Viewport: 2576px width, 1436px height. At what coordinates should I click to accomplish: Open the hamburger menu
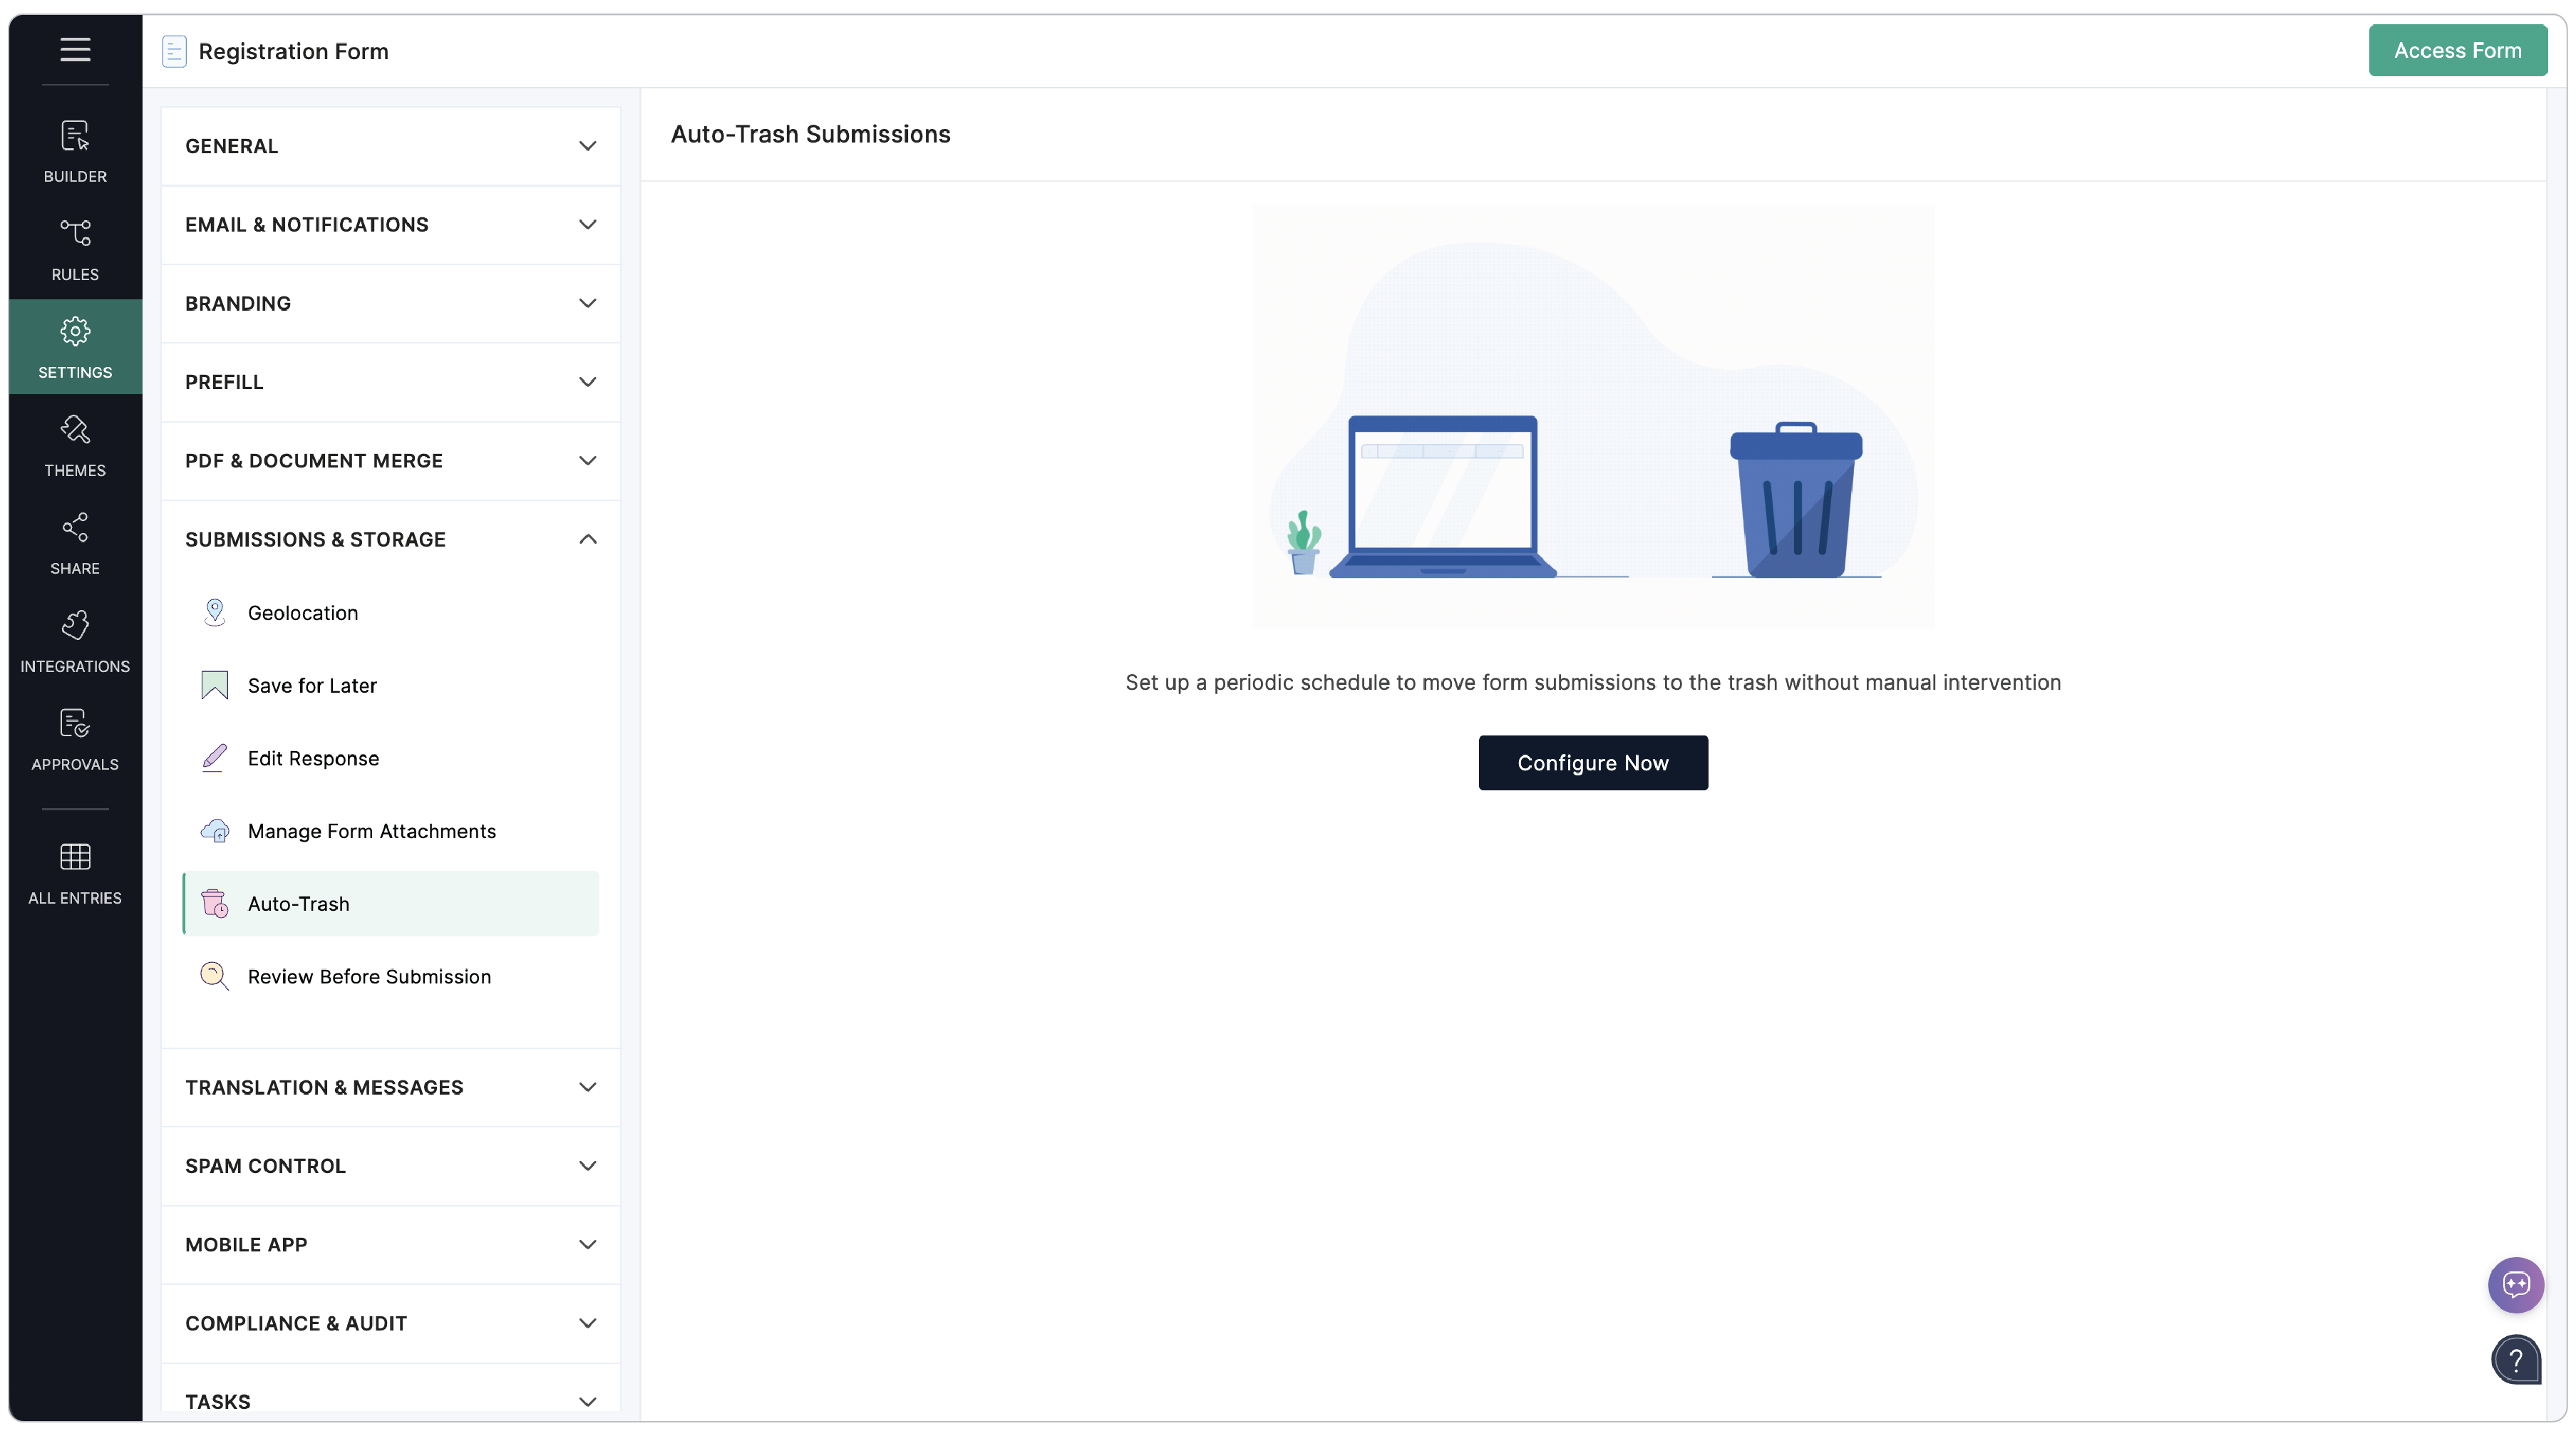pos(74,50)
